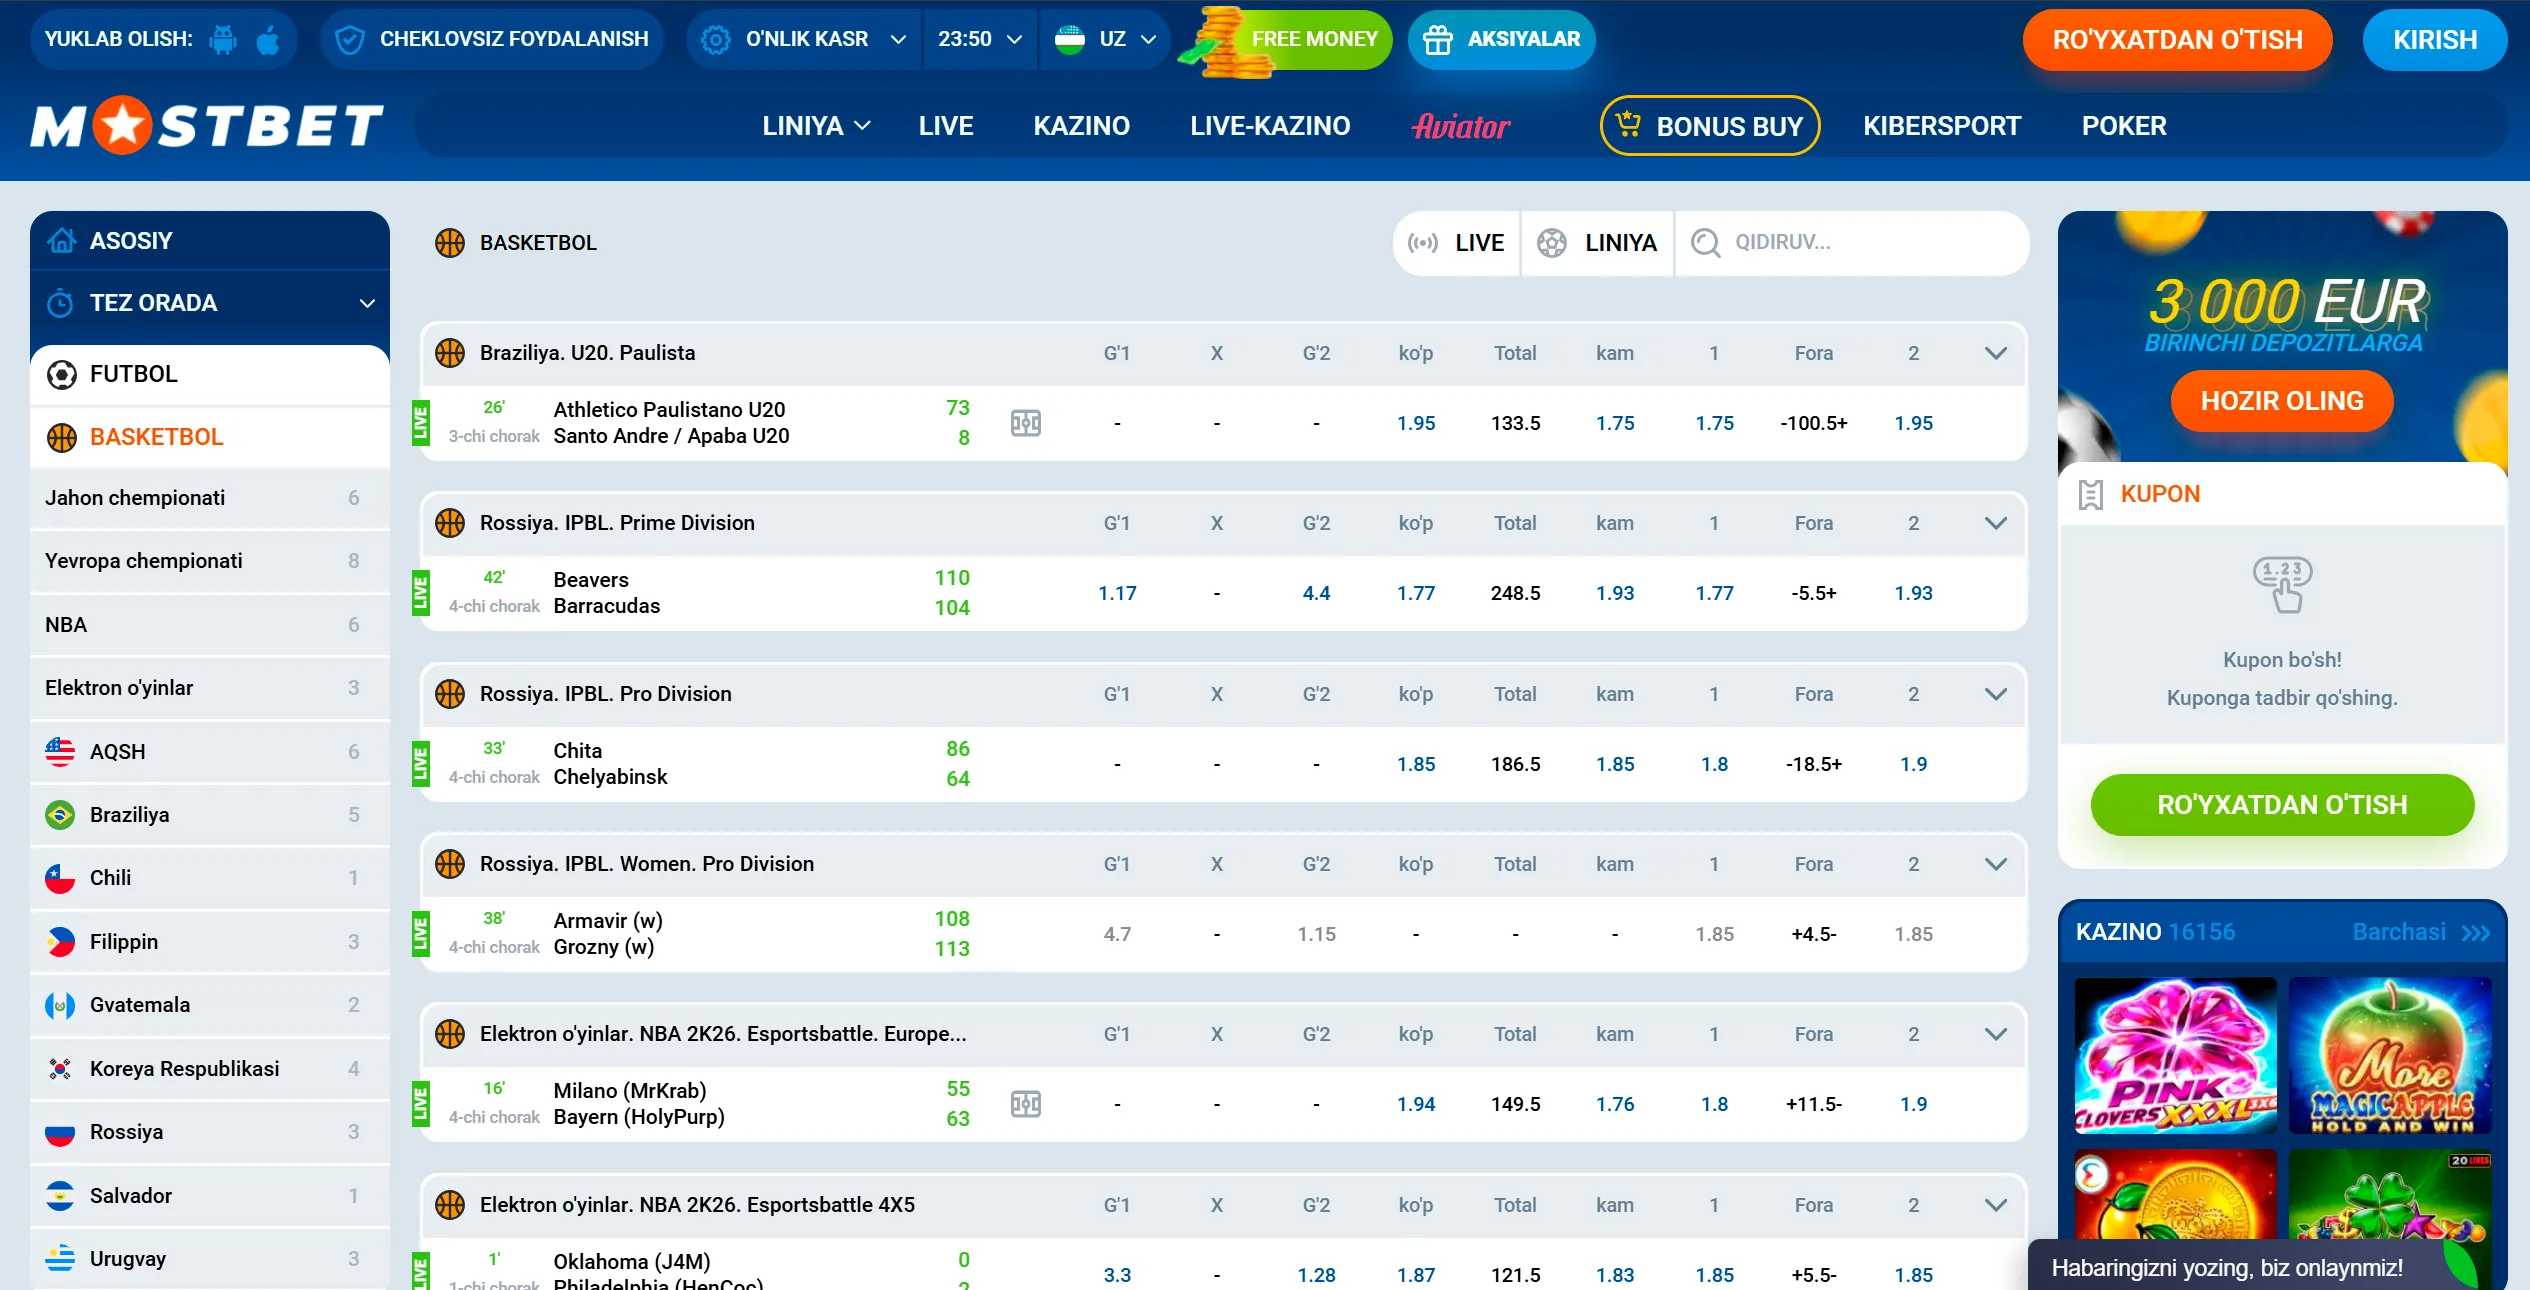
Task: Open KIBERSPORT section
Action: click(x=1942, y=126)
